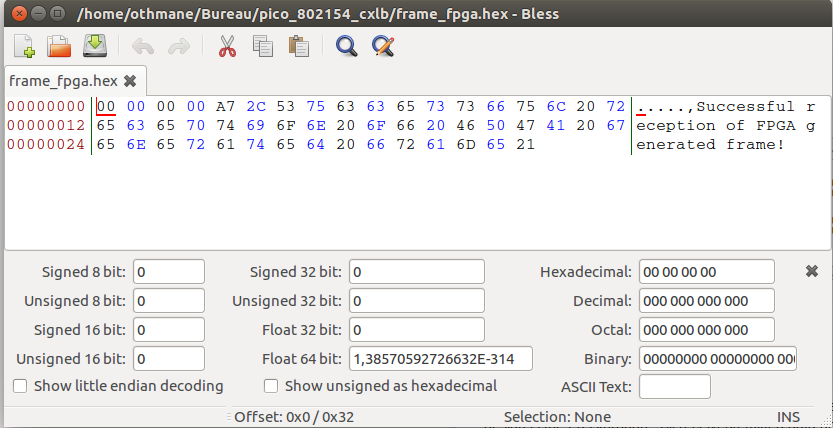Click the New file toolbar icon
833x428 pixels.
coord(25,46)
